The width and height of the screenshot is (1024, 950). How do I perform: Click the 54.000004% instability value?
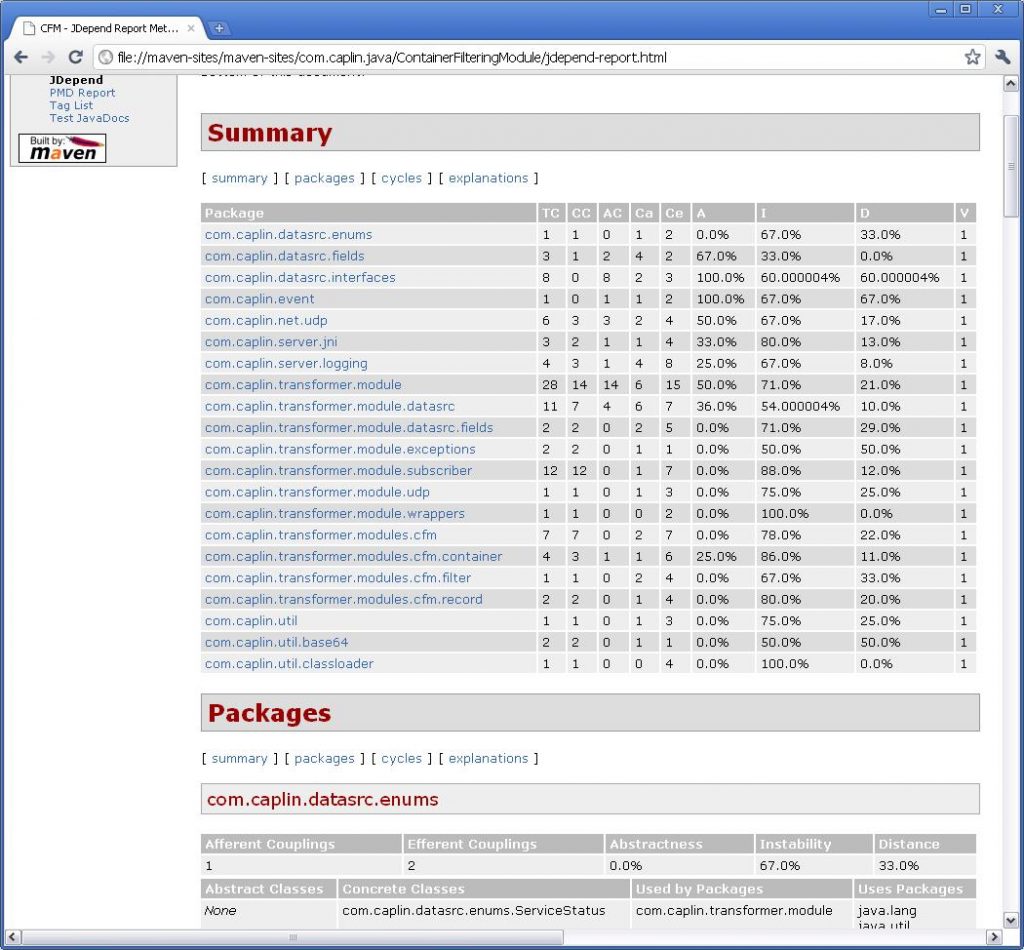point(800,406)
